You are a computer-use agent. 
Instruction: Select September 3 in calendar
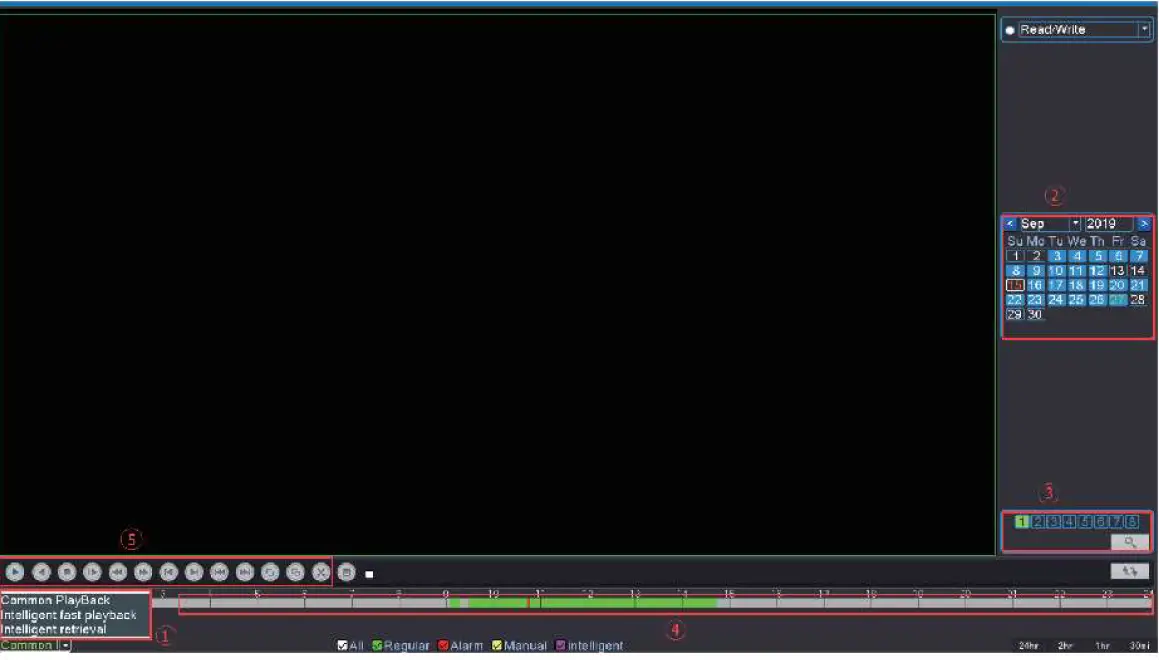[1056, 256]
